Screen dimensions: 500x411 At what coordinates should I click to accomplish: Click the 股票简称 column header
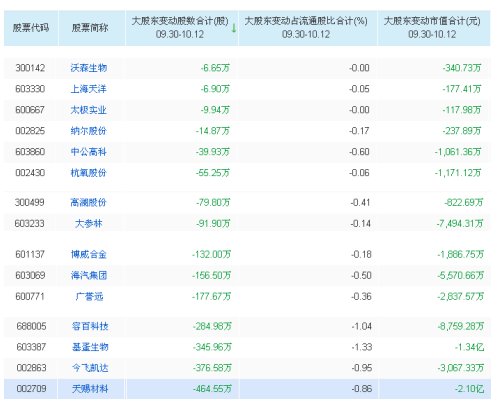coord(90,28)
